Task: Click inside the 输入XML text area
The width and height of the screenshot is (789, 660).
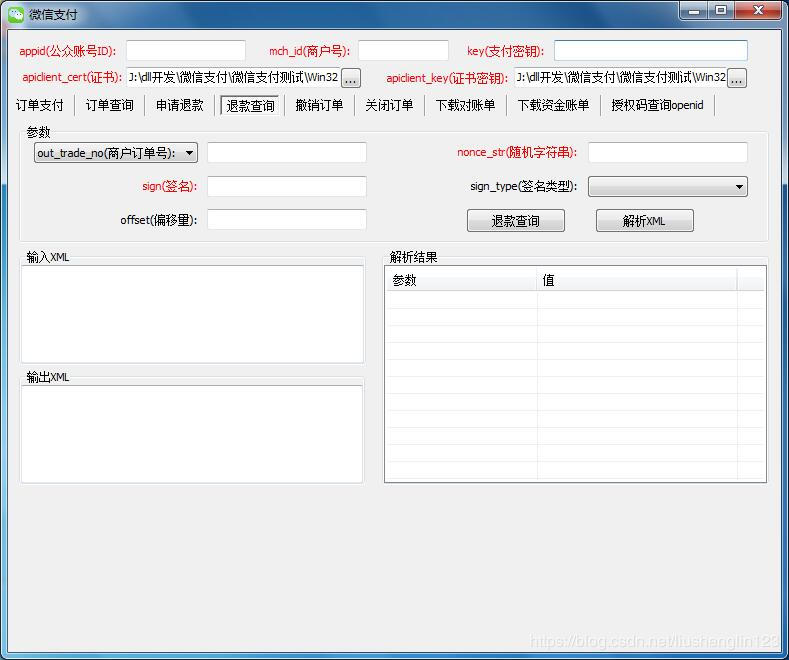Action: (192, 314)
